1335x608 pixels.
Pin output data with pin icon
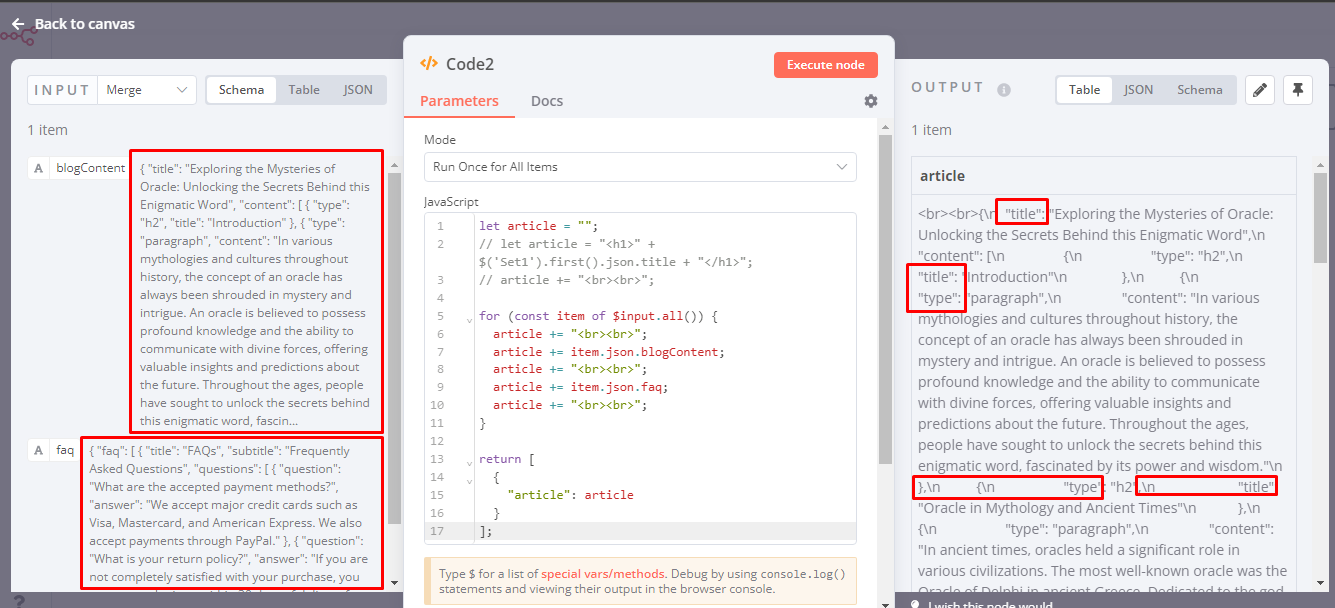click(x=1297, y=90)
